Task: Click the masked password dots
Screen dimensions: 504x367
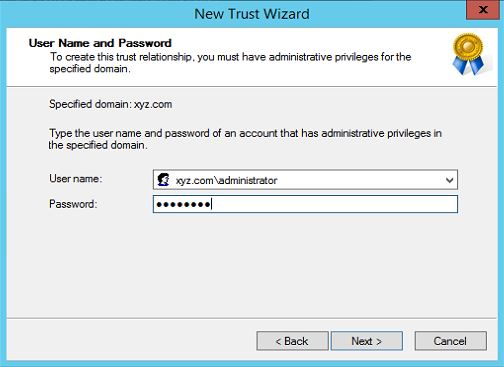Action: click(x=183, y=204)
